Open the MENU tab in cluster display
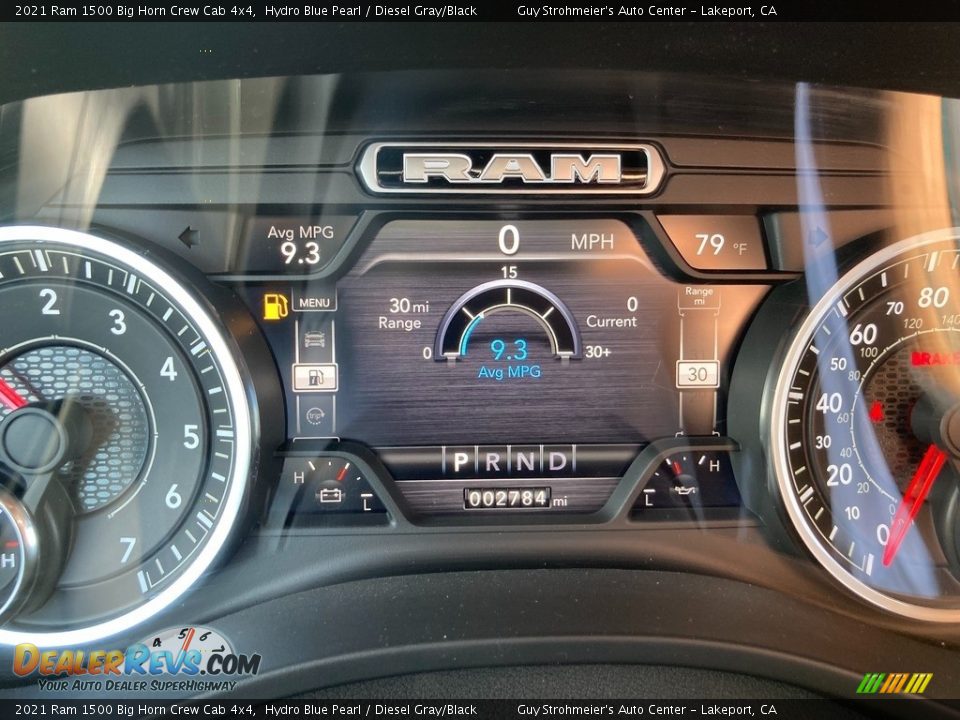The image size is (960, 720). (x=315, y=302)
